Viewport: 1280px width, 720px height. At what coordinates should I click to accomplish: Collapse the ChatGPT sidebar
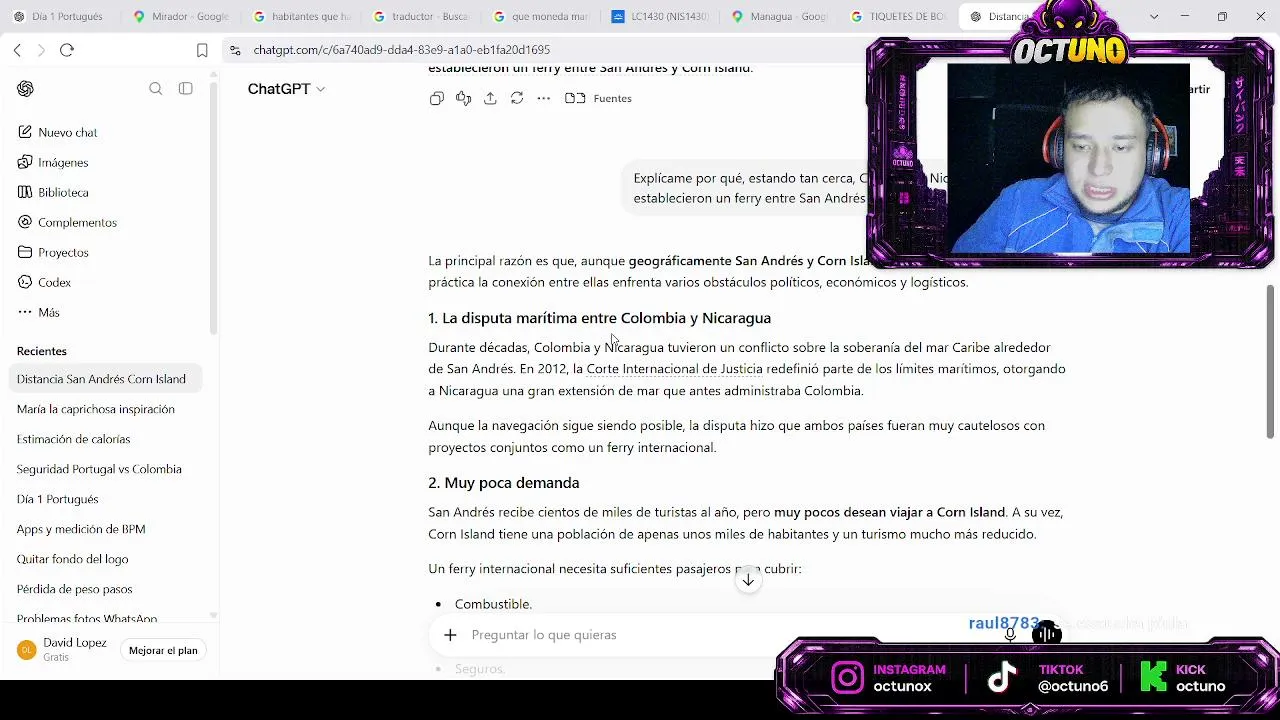(x=186, y=89)
